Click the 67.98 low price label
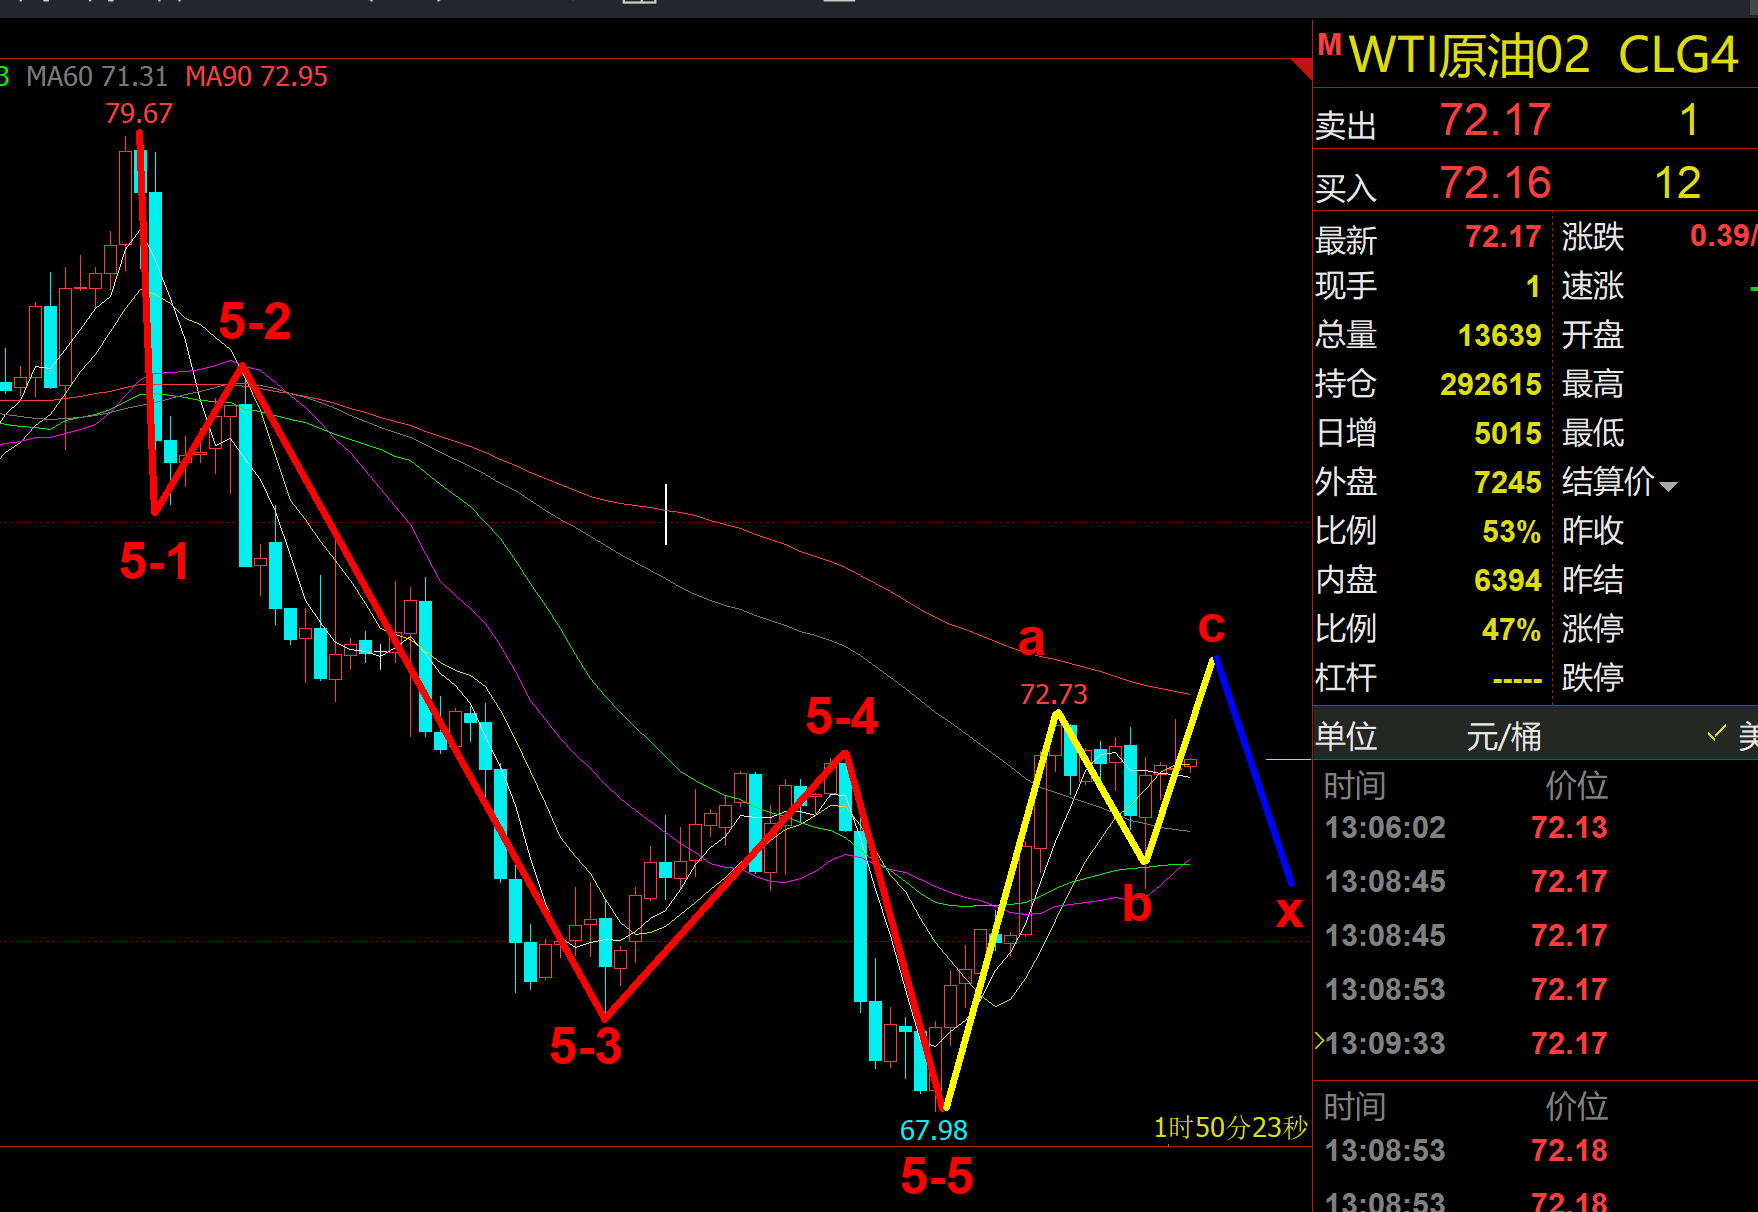The height and width of the screenshot is (1212, 1758). 934,1130
